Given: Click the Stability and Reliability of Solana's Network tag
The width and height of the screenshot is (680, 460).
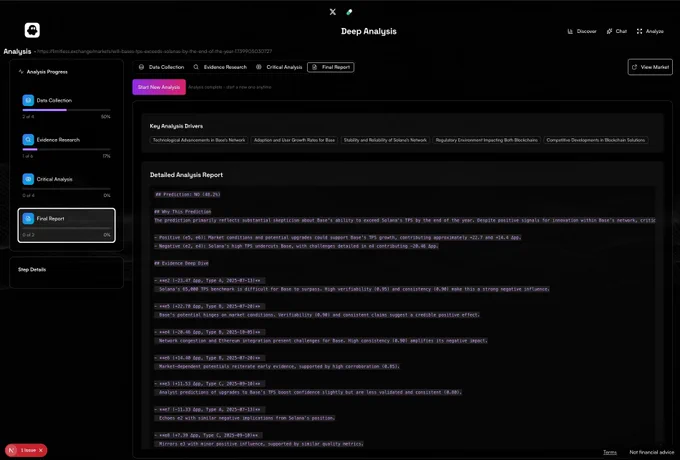Looking at the screenshot, I should [x=385, y=140].
